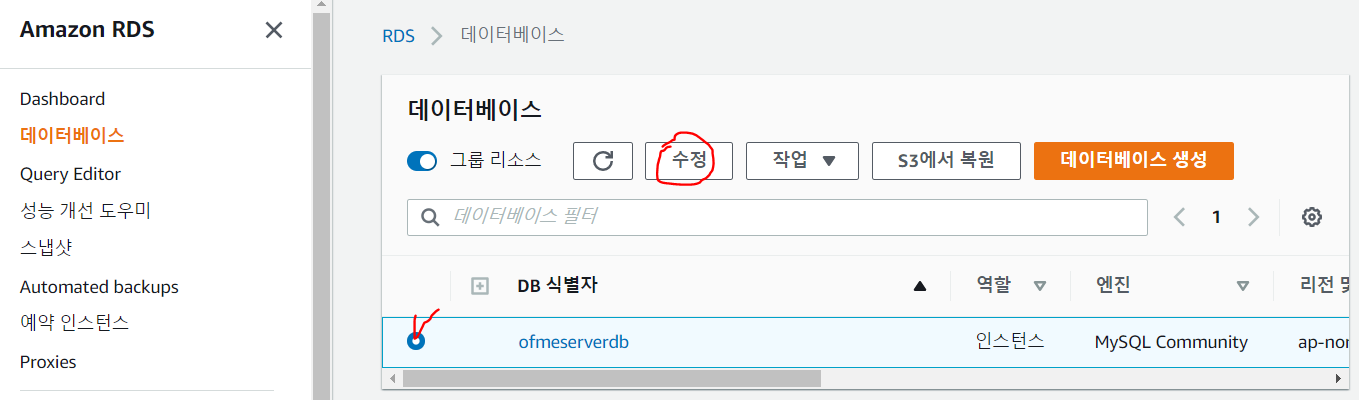Sort ascending by DB 식별자 arrow
1359x400 pixels.
pos(920,286)
